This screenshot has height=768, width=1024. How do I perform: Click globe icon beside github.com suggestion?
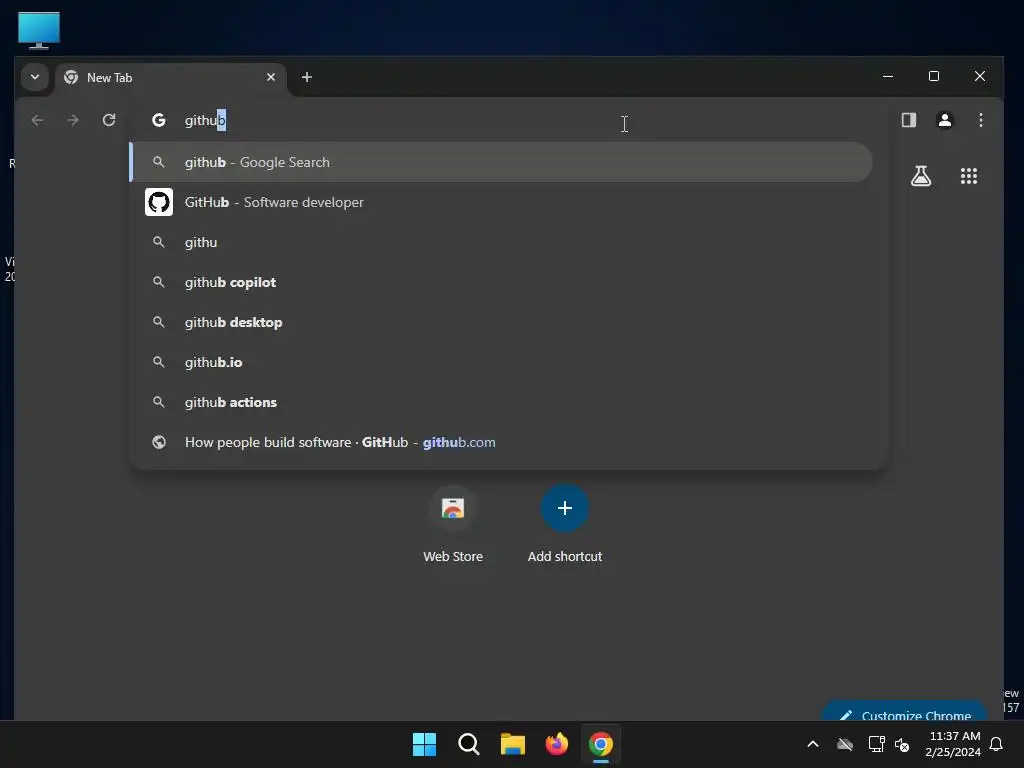tap(159, 442)
